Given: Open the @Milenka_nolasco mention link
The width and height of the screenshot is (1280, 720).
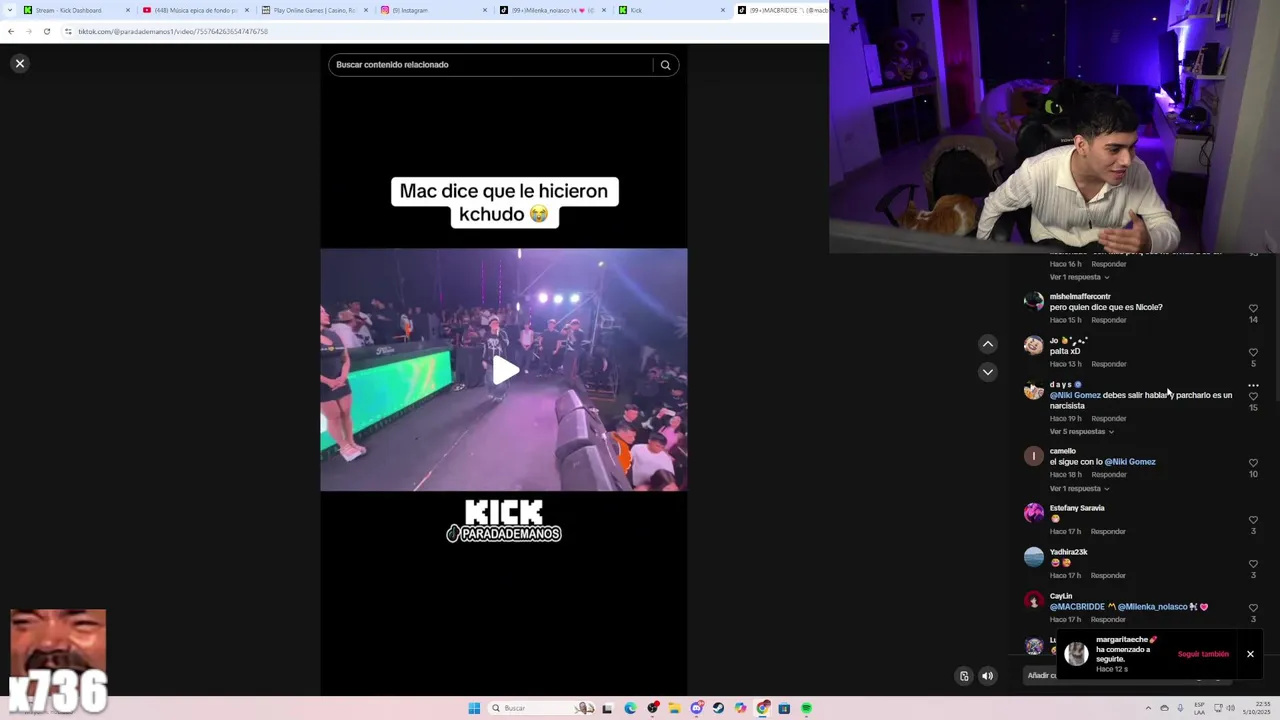Looking at the screenshot, I should coord(1152,607).
